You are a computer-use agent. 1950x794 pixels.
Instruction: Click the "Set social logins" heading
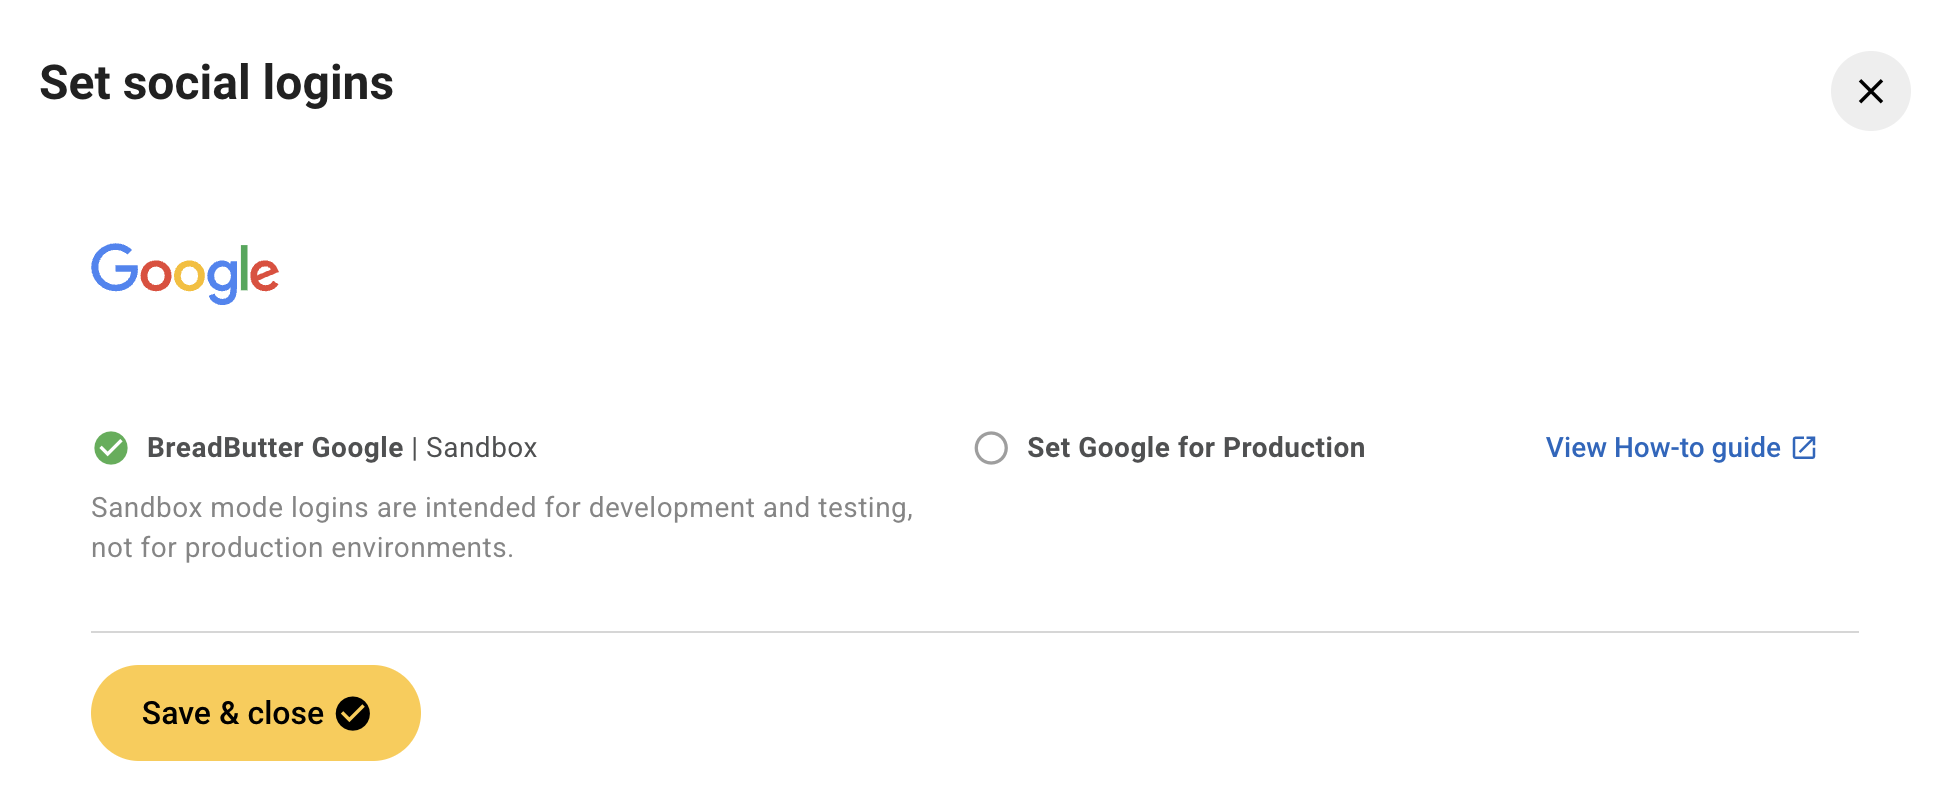[216, 83]
